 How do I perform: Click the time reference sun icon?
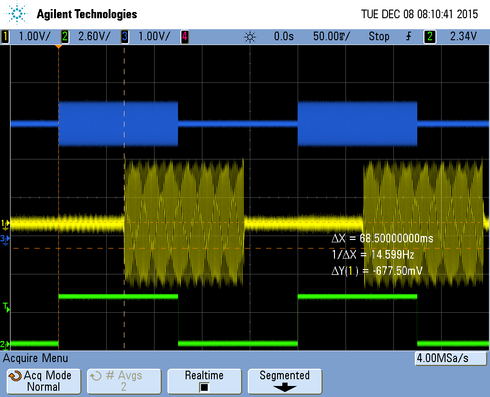250,37
